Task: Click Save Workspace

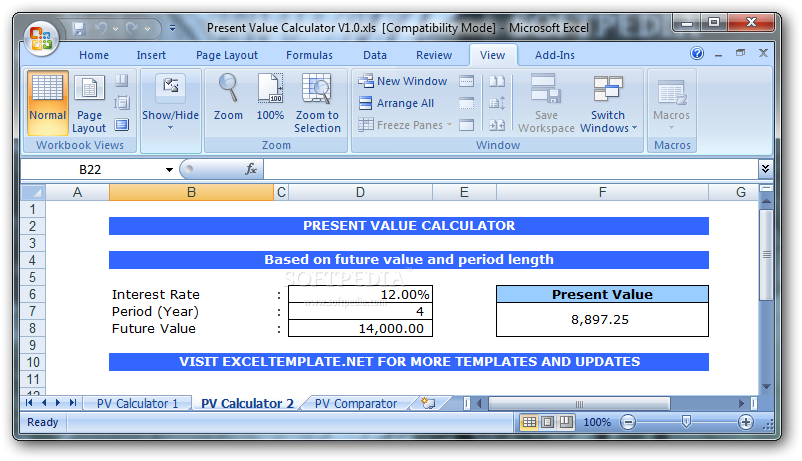Action: (546, 103)
